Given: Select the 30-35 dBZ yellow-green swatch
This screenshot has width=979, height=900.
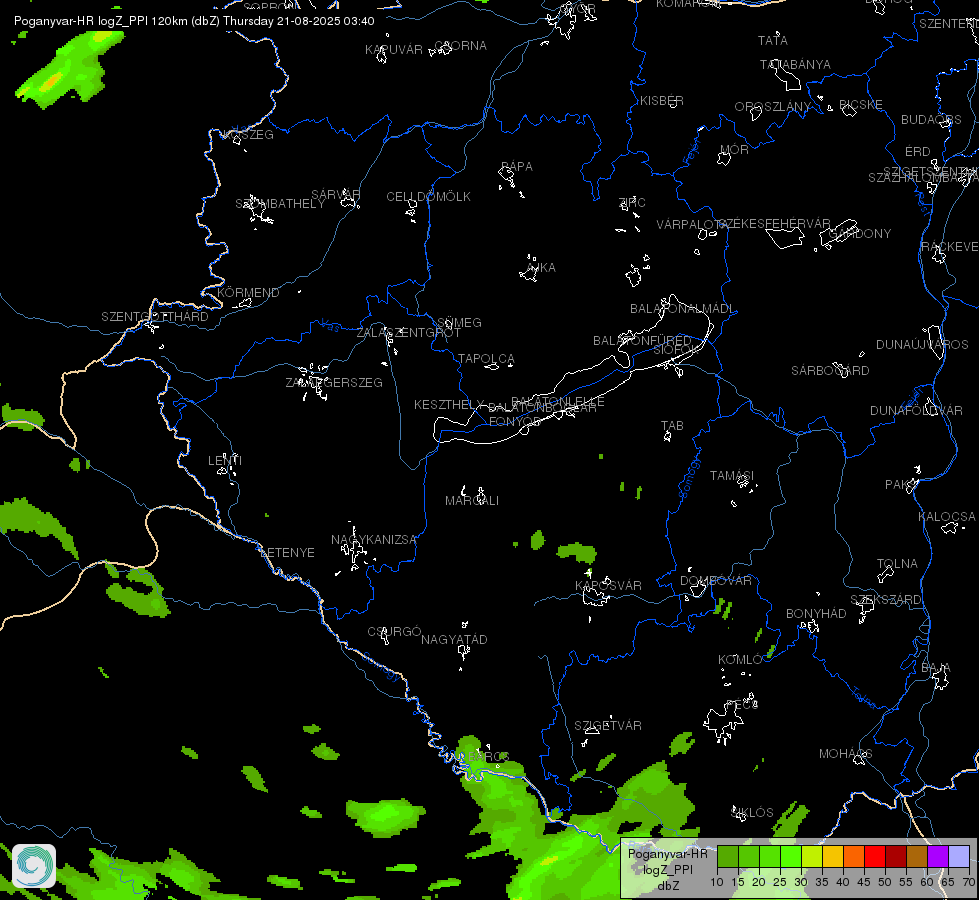Looking at the screenshot, I should (x=812, y=856).
